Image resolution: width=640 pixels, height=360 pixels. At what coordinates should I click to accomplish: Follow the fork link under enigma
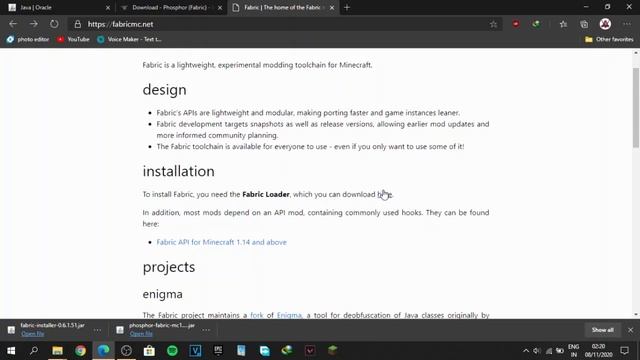[257, 315]
